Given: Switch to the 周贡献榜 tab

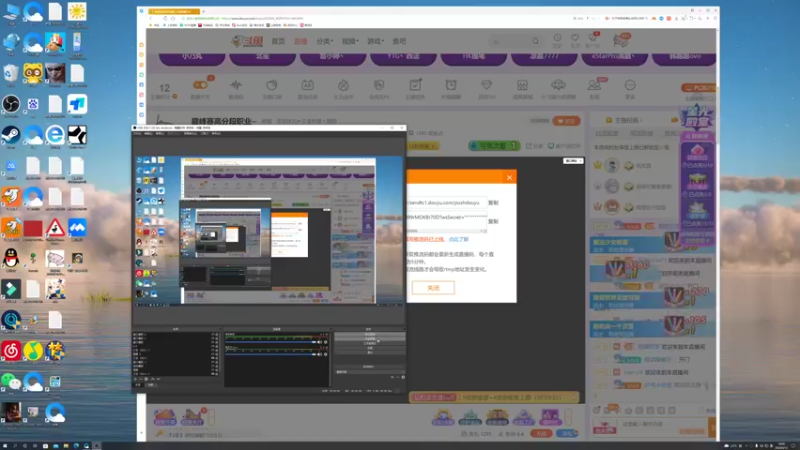Looking at the screenshot, I should tap(641, 134).
